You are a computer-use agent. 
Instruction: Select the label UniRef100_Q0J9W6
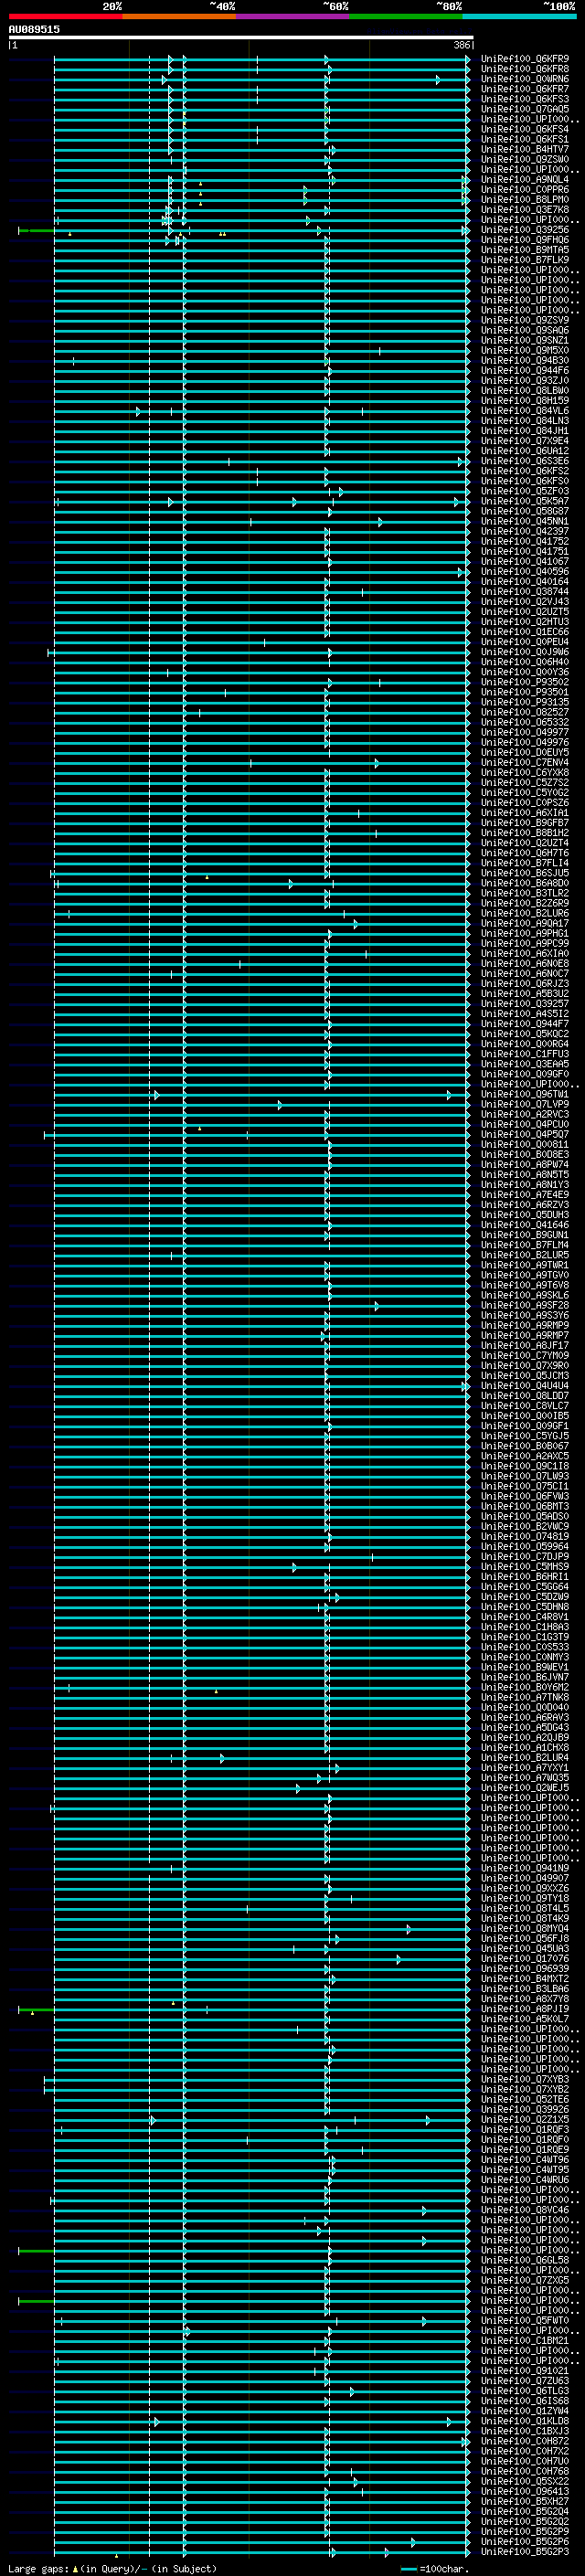click(525, 652)
